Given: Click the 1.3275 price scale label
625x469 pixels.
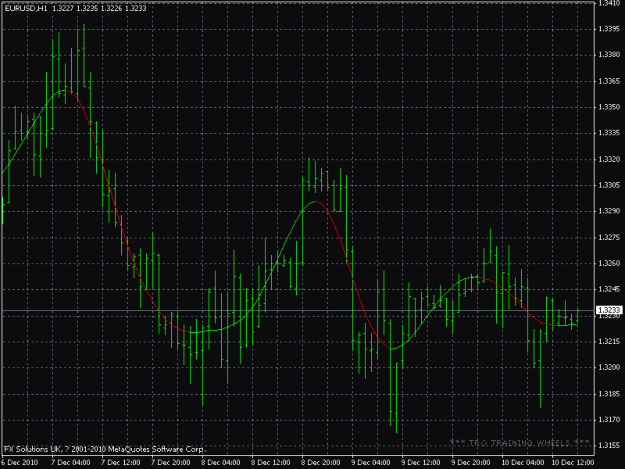Looking at the screenshot, I should [609, 237].
